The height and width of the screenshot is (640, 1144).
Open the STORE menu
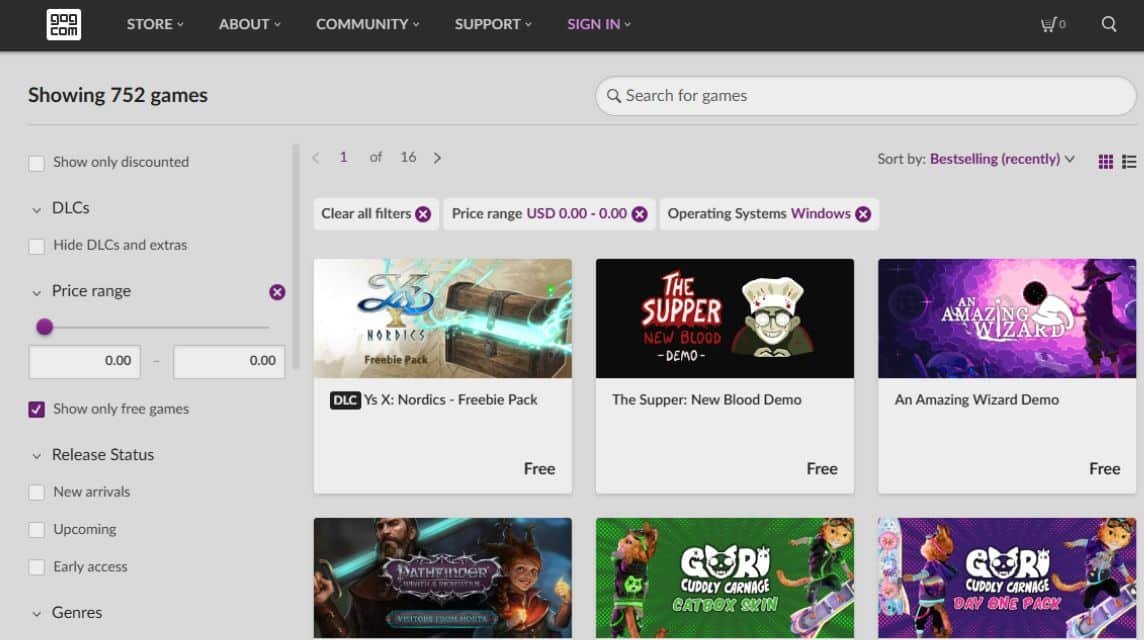click(x=150, y=24)
